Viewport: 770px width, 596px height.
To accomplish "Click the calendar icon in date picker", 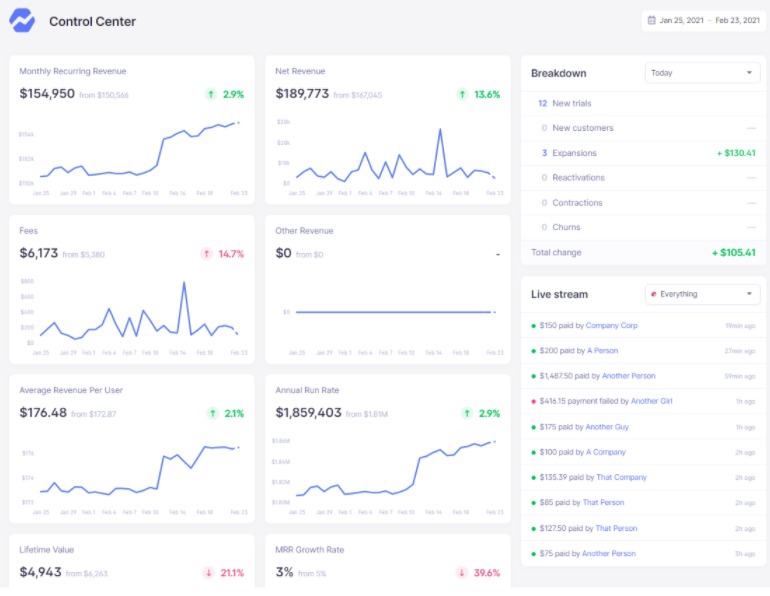I will tap(651, 20).
